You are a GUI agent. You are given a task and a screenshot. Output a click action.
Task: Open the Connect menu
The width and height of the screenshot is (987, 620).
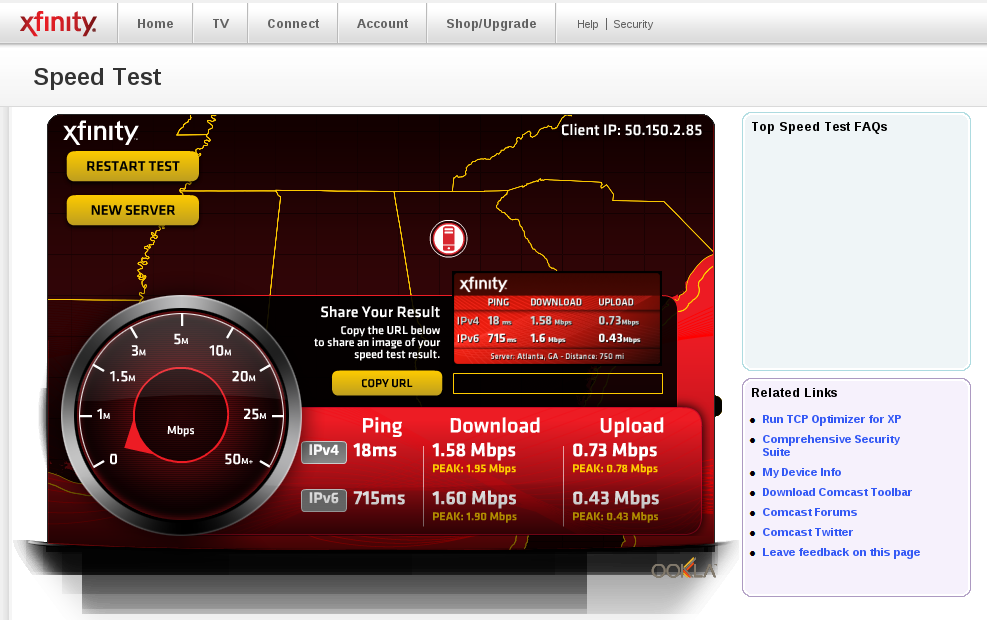pos(292,23)
